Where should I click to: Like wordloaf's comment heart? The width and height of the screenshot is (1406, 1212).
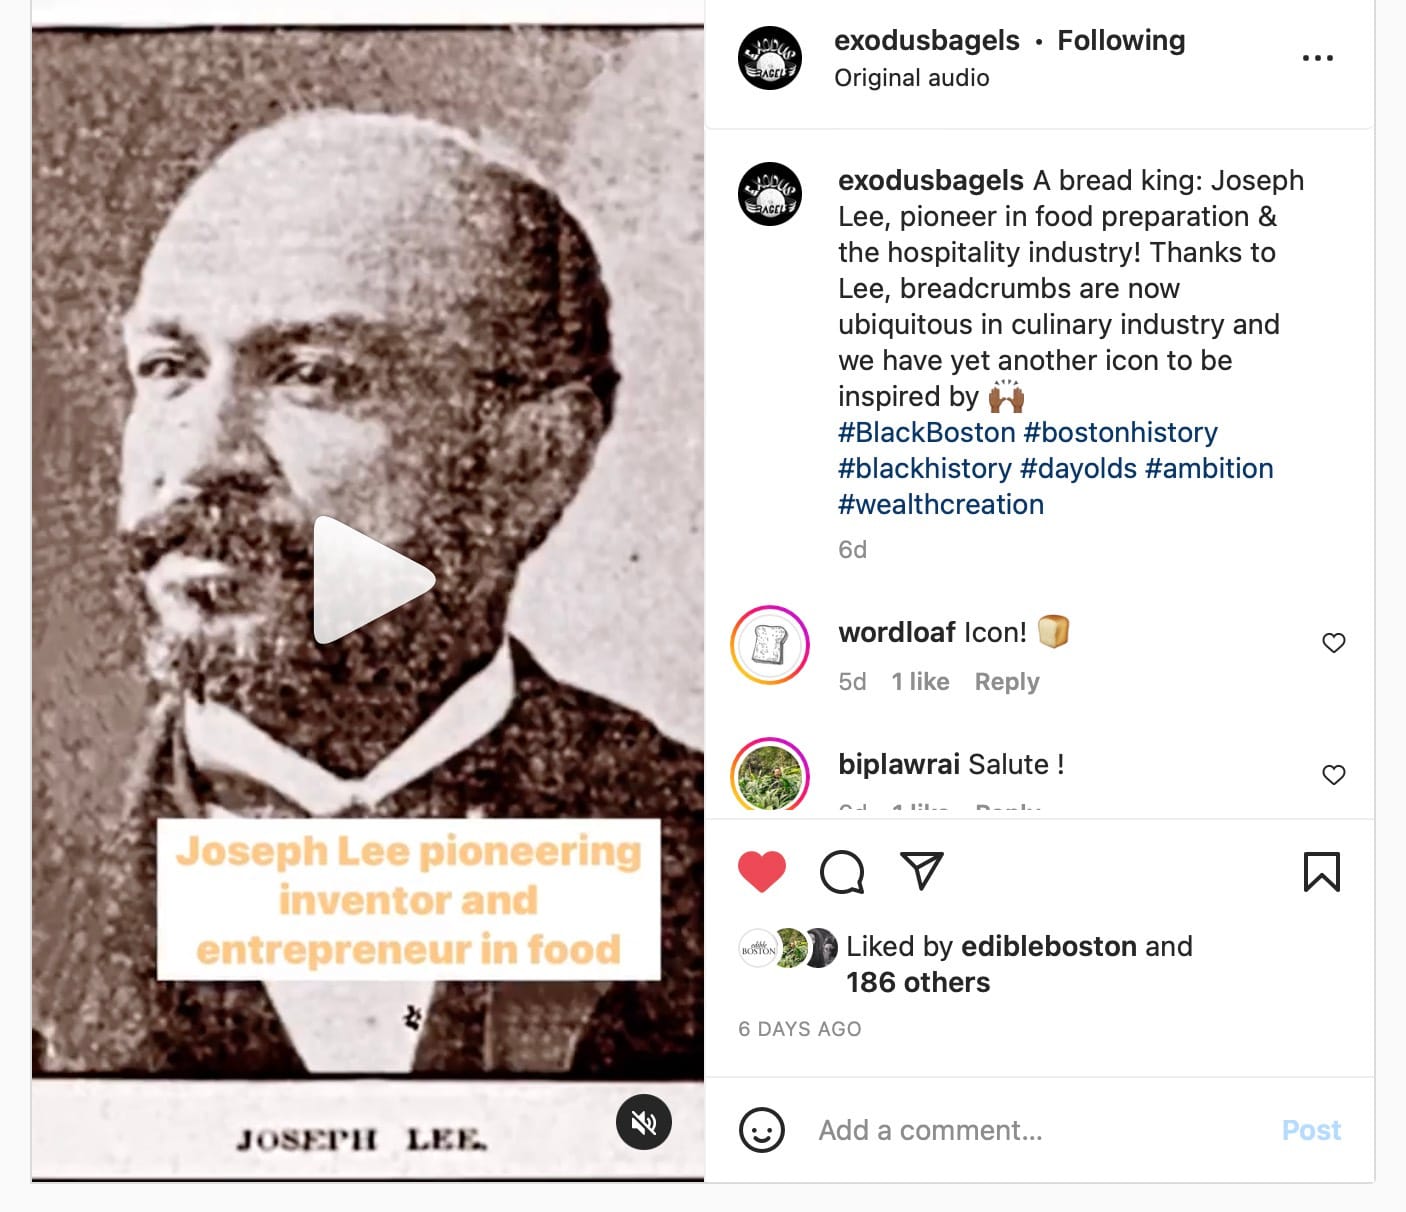click(x=1334, y=643)
